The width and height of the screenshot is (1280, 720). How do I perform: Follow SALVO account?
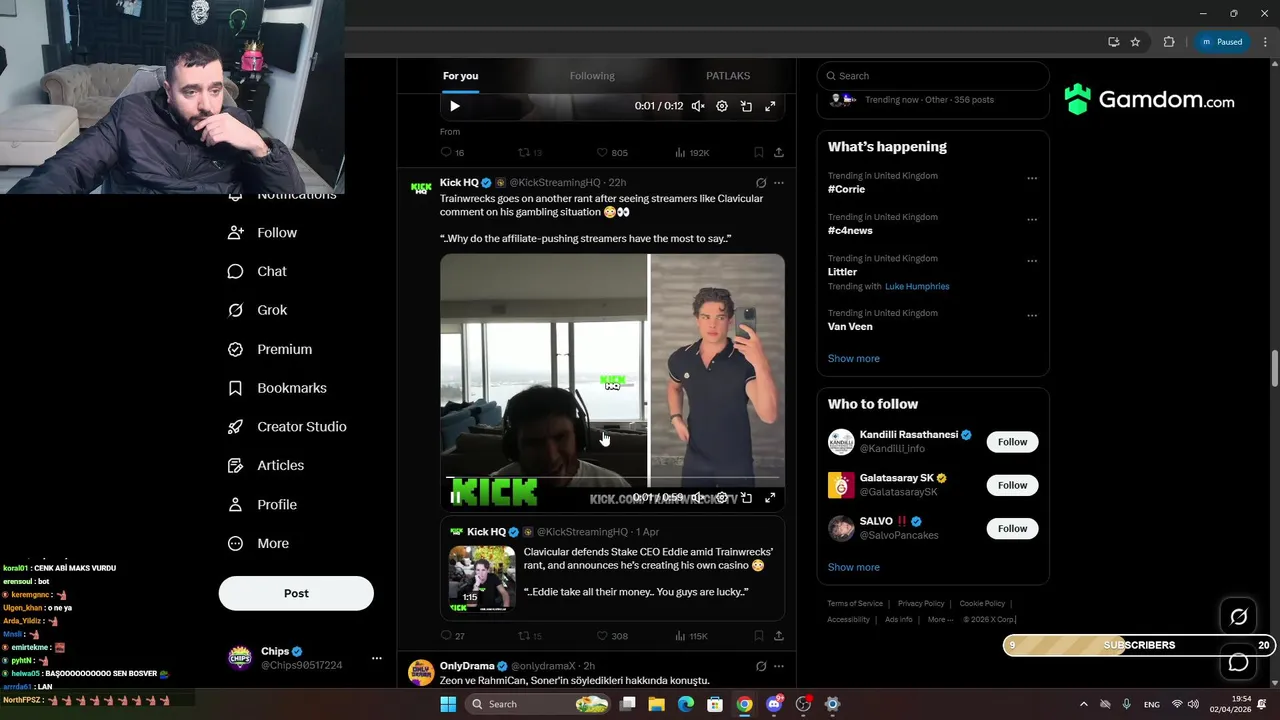[x=1012, y=528]
